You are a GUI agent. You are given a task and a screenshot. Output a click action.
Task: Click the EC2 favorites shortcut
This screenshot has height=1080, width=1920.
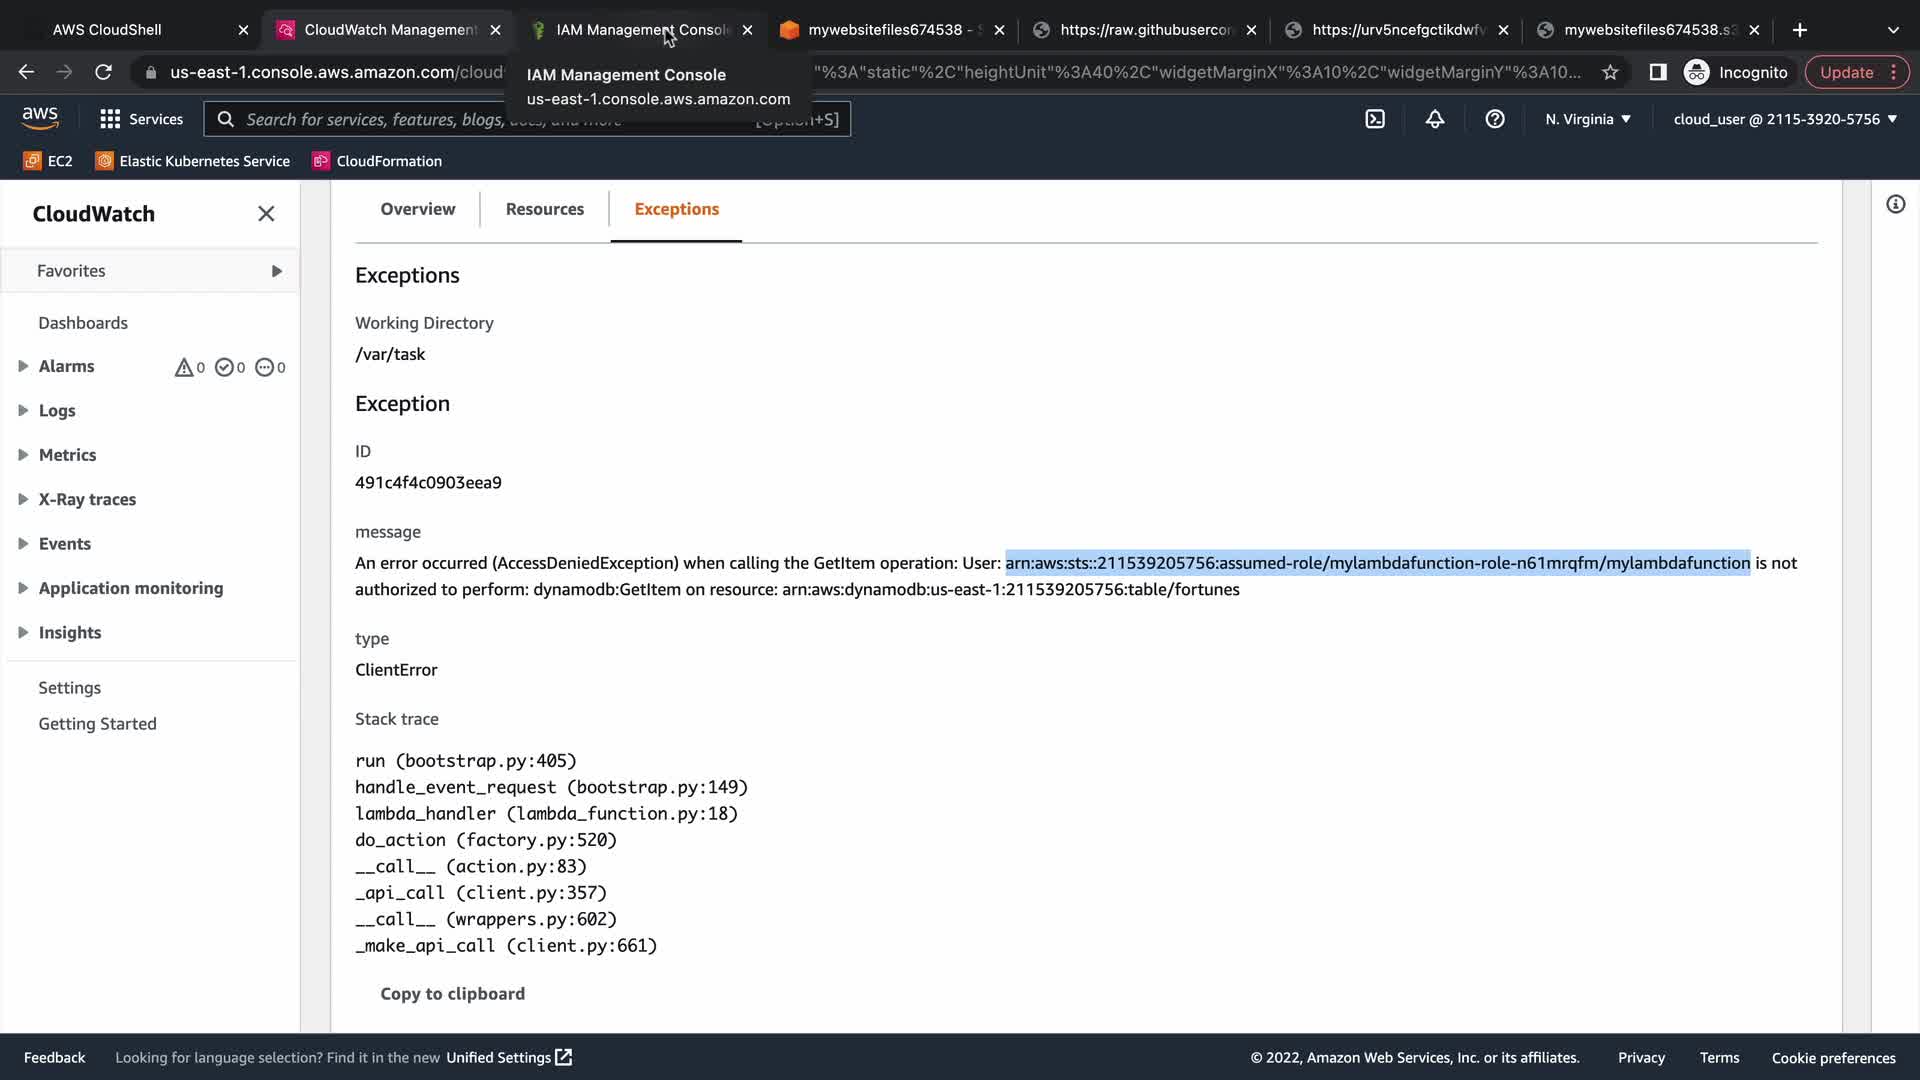(x=48, y=161)
